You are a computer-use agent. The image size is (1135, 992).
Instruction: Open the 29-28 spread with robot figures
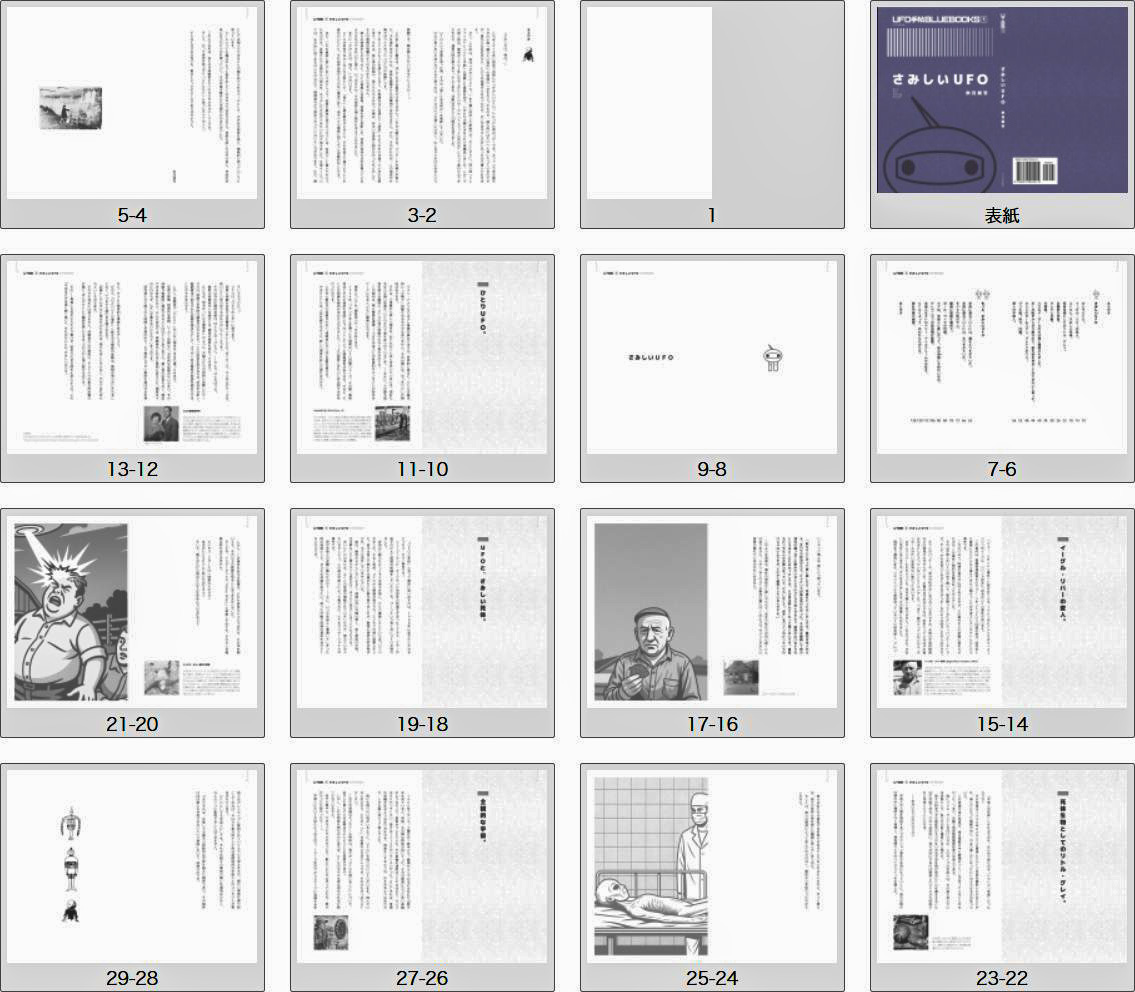132,865
